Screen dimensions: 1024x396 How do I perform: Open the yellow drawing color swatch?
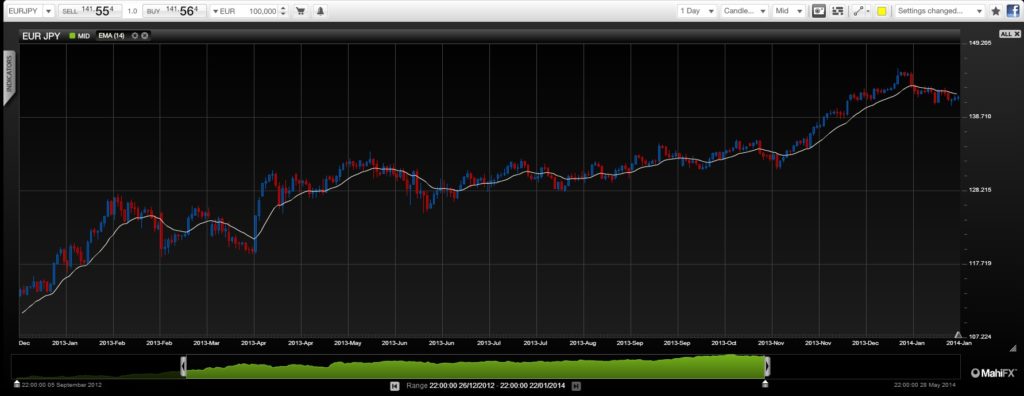coord(882,11)
